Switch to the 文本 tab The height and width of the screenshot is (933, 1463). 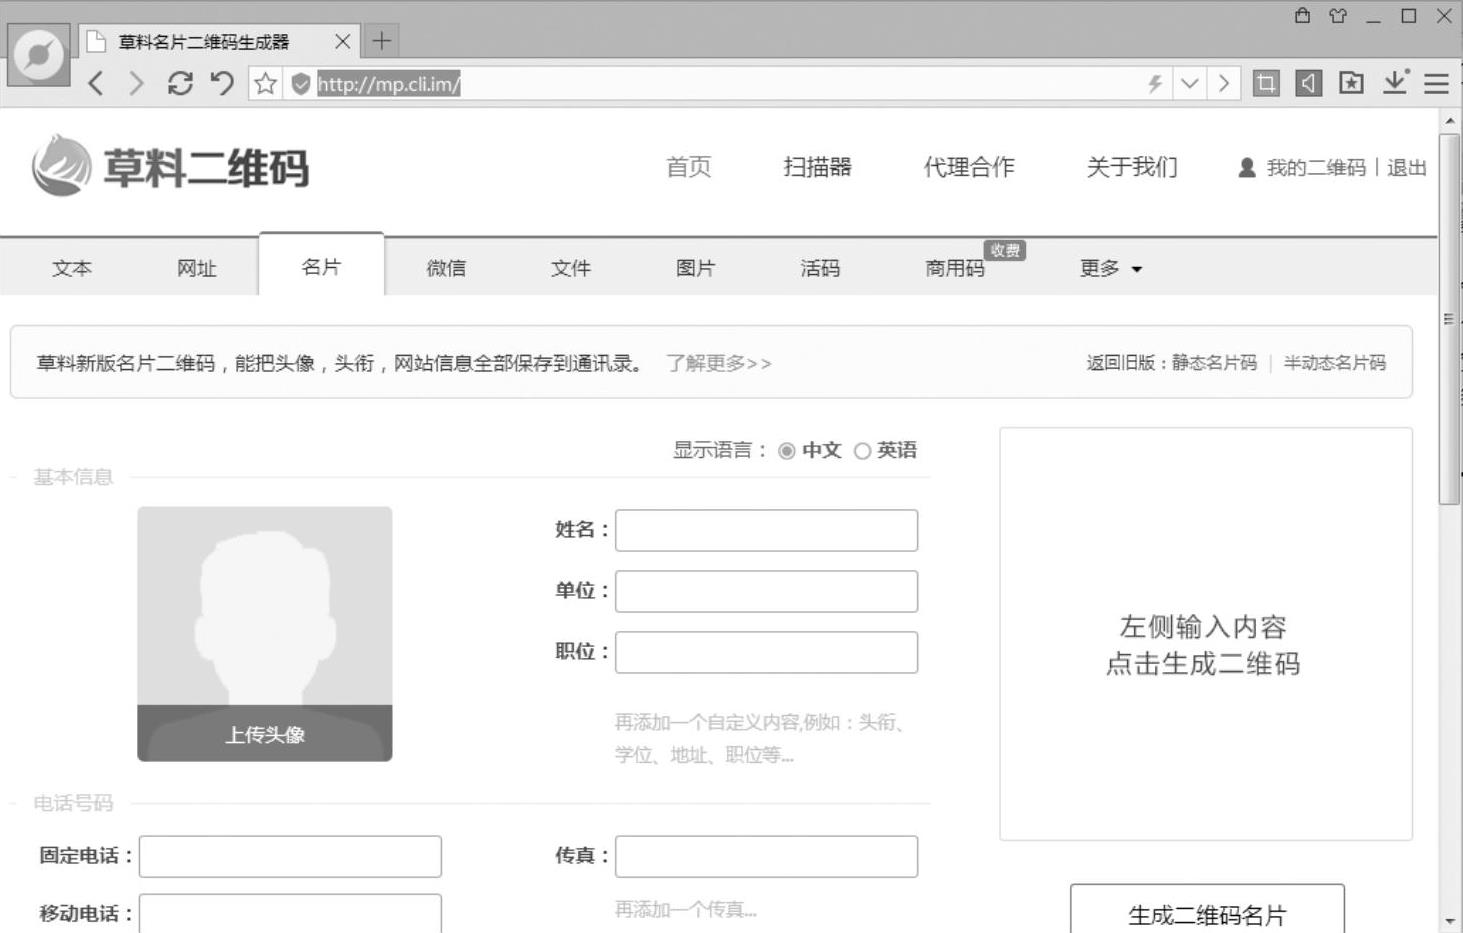[72, 268]
